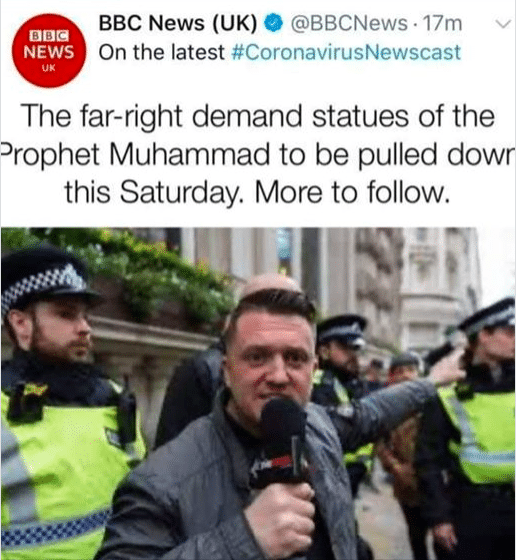Viewport: 516px width, 560px height.
Task: Click the white NEWS lettering inside the avatar
Action: [x=49, y=52]
